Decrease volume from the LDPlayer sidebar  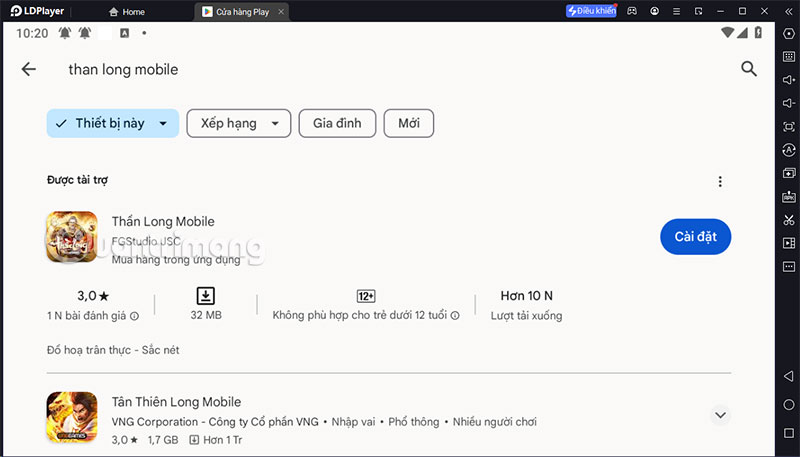click(x=789, y=103)
